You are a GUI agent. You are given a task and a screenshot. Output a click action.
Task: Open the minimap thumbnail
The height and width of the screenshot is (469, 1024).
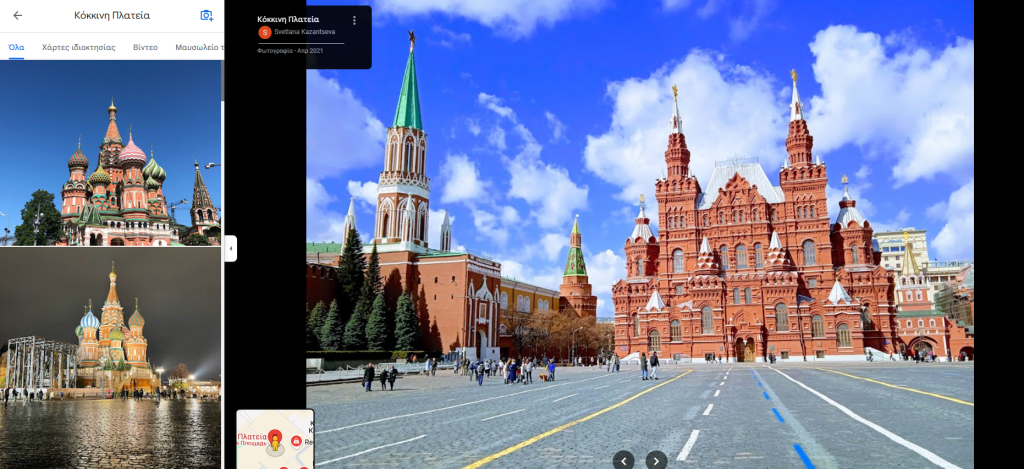pyautogui.click(x=275, y=439)
